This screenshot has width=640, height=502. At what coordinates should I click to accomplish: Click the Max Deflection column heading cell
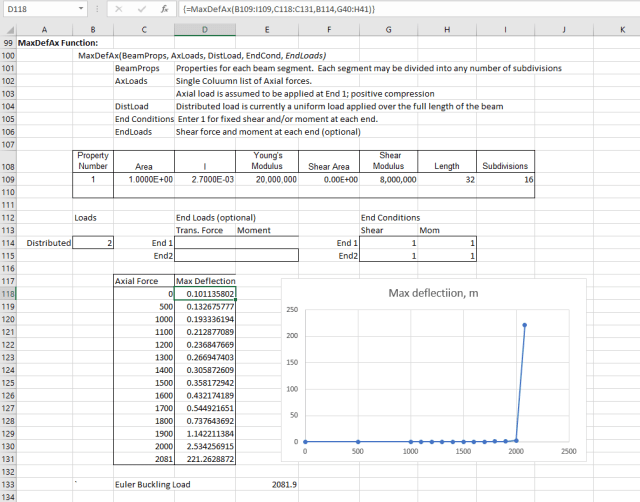[x=205, y=282]
